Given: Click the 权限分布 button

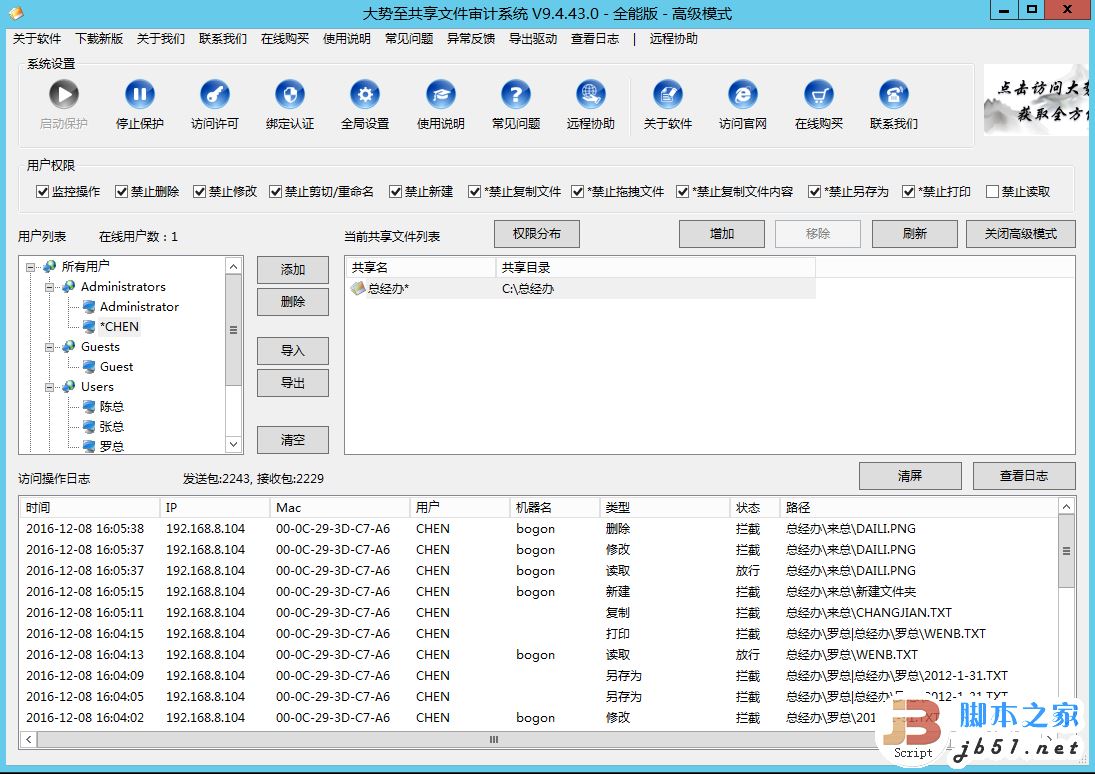Looking at the screenshot, I should point(537,234).
